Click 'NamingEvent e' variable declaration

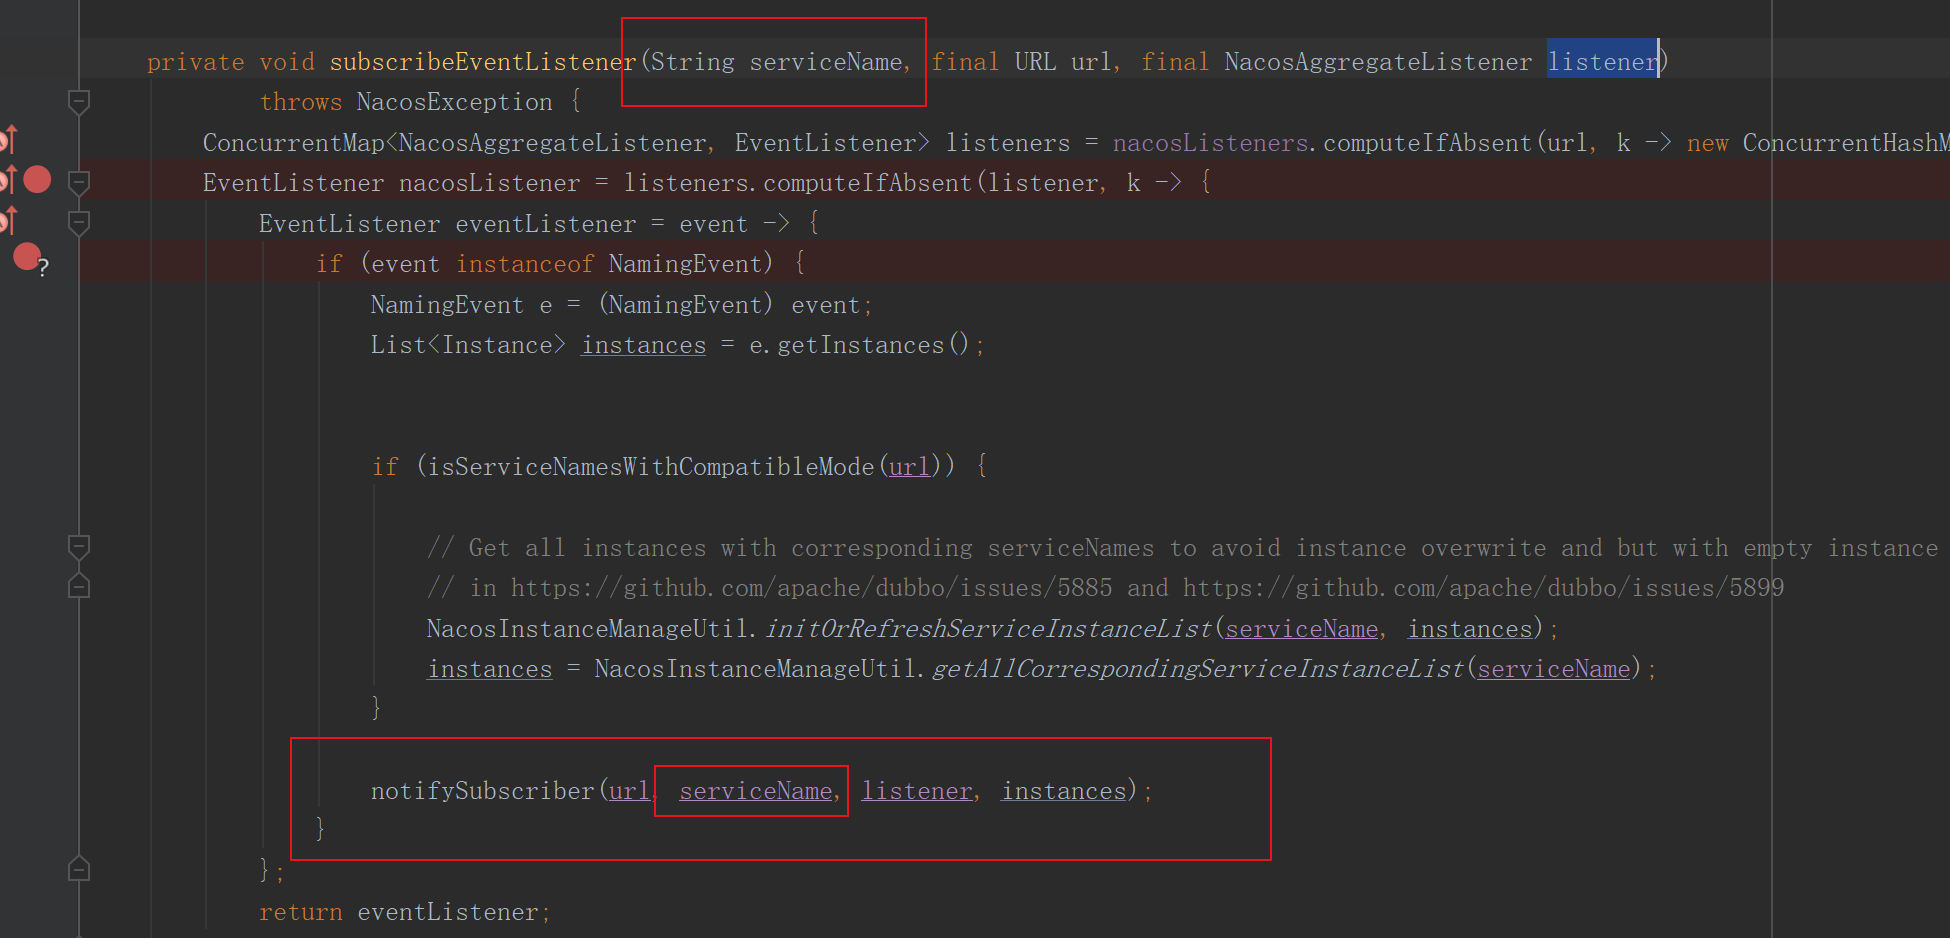click(x=461, y=305)
